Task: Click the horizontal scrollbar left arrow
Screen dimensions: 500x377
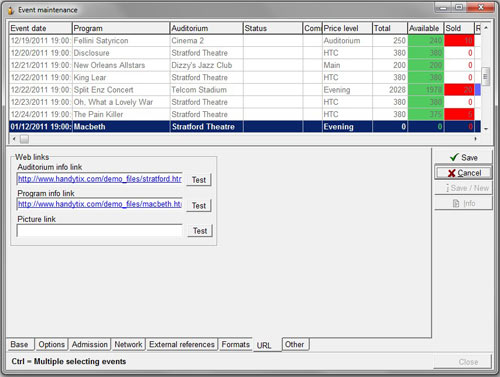Action: pos(14,139)
